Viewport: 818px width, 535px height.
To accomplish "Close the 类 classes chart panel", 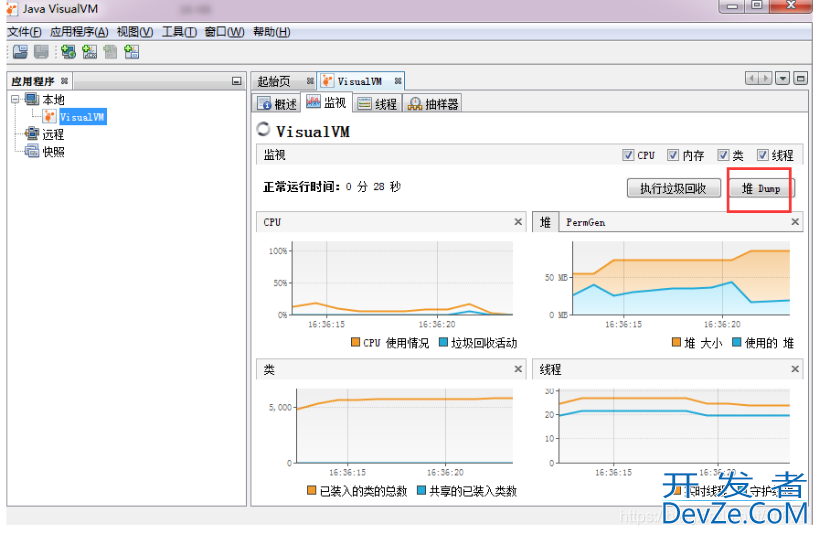I will pyautogui.click(x=518, y=369).
